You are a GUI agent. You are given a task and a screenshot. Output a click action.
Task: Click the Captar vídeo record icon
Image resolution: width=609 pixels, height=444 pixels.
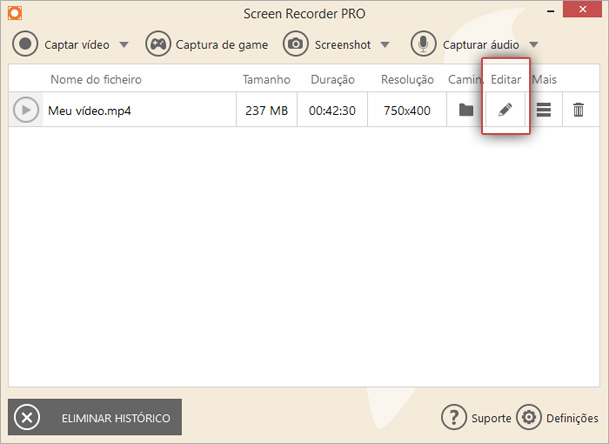[x=25, y=44]
